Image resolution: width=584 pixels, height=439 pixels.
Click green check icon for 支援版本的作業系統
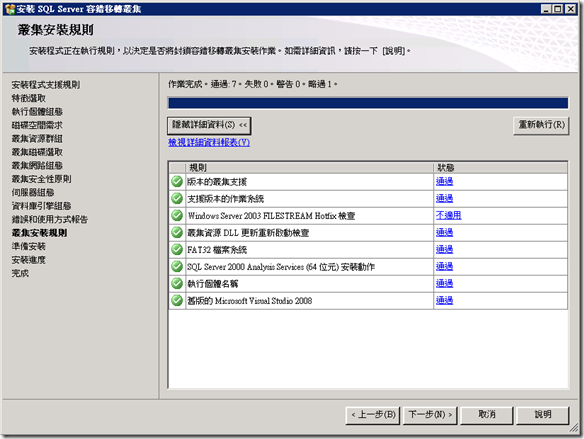tap(177, 198)
